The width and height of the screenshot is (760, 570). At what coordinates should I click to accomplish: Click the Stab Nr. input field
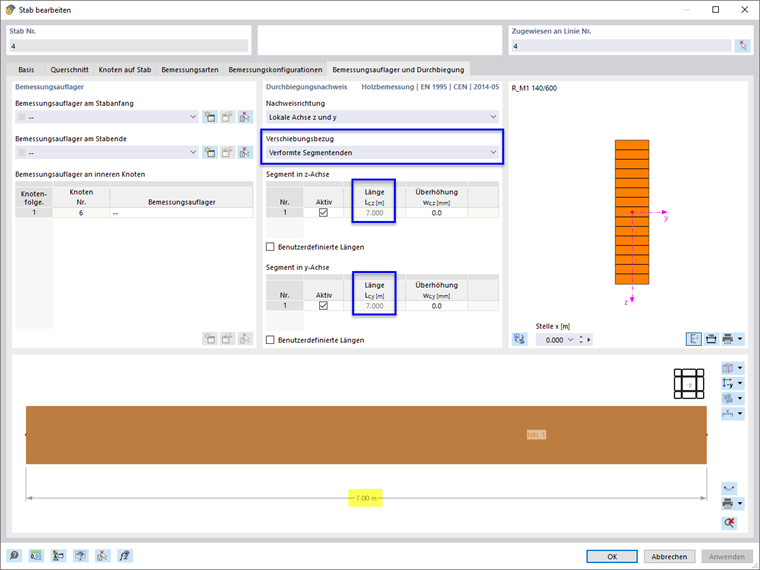[x=128, y=46]
